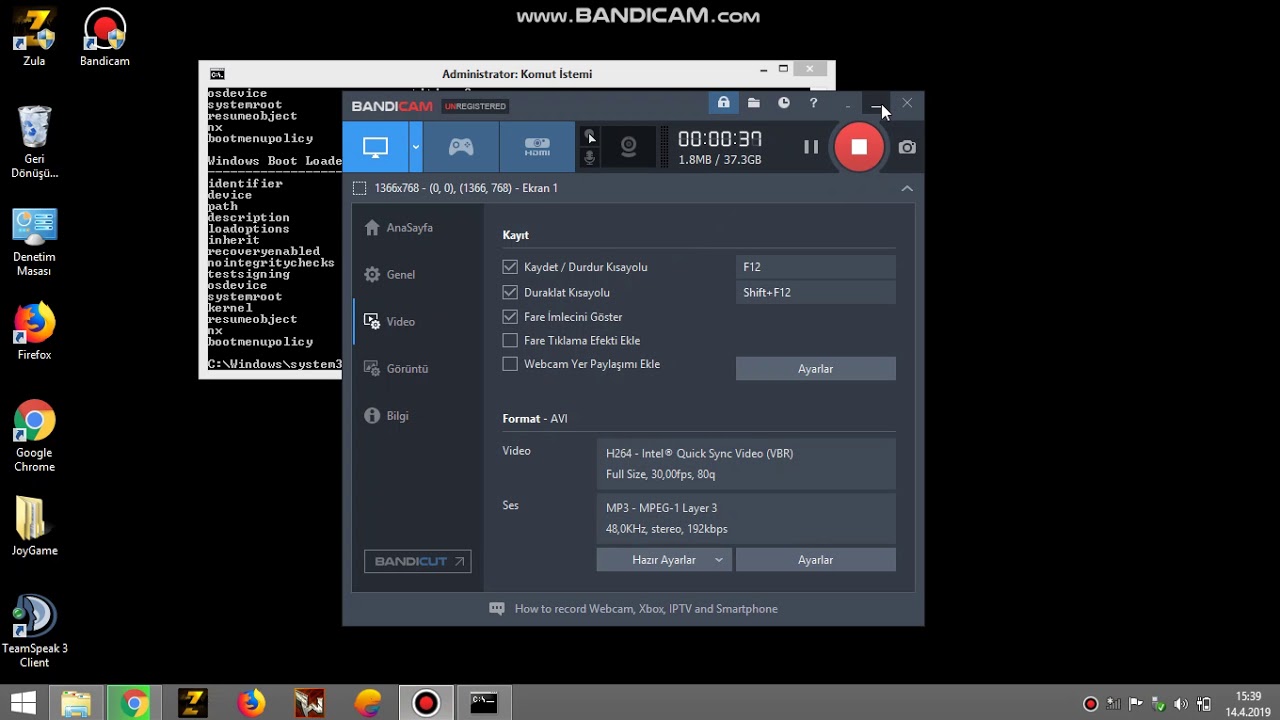The height and width of the screenshot is (720, 1280).
Task: Enable Webcam Yer Paylaşımı Ekle
Action: (510, 364)
